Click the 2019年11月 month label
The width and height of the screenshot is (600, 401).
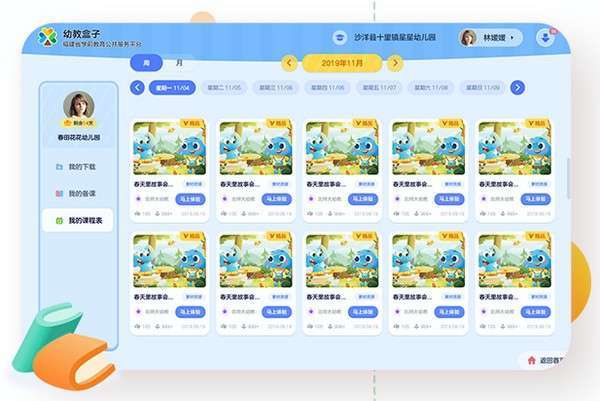pos(342,63)
